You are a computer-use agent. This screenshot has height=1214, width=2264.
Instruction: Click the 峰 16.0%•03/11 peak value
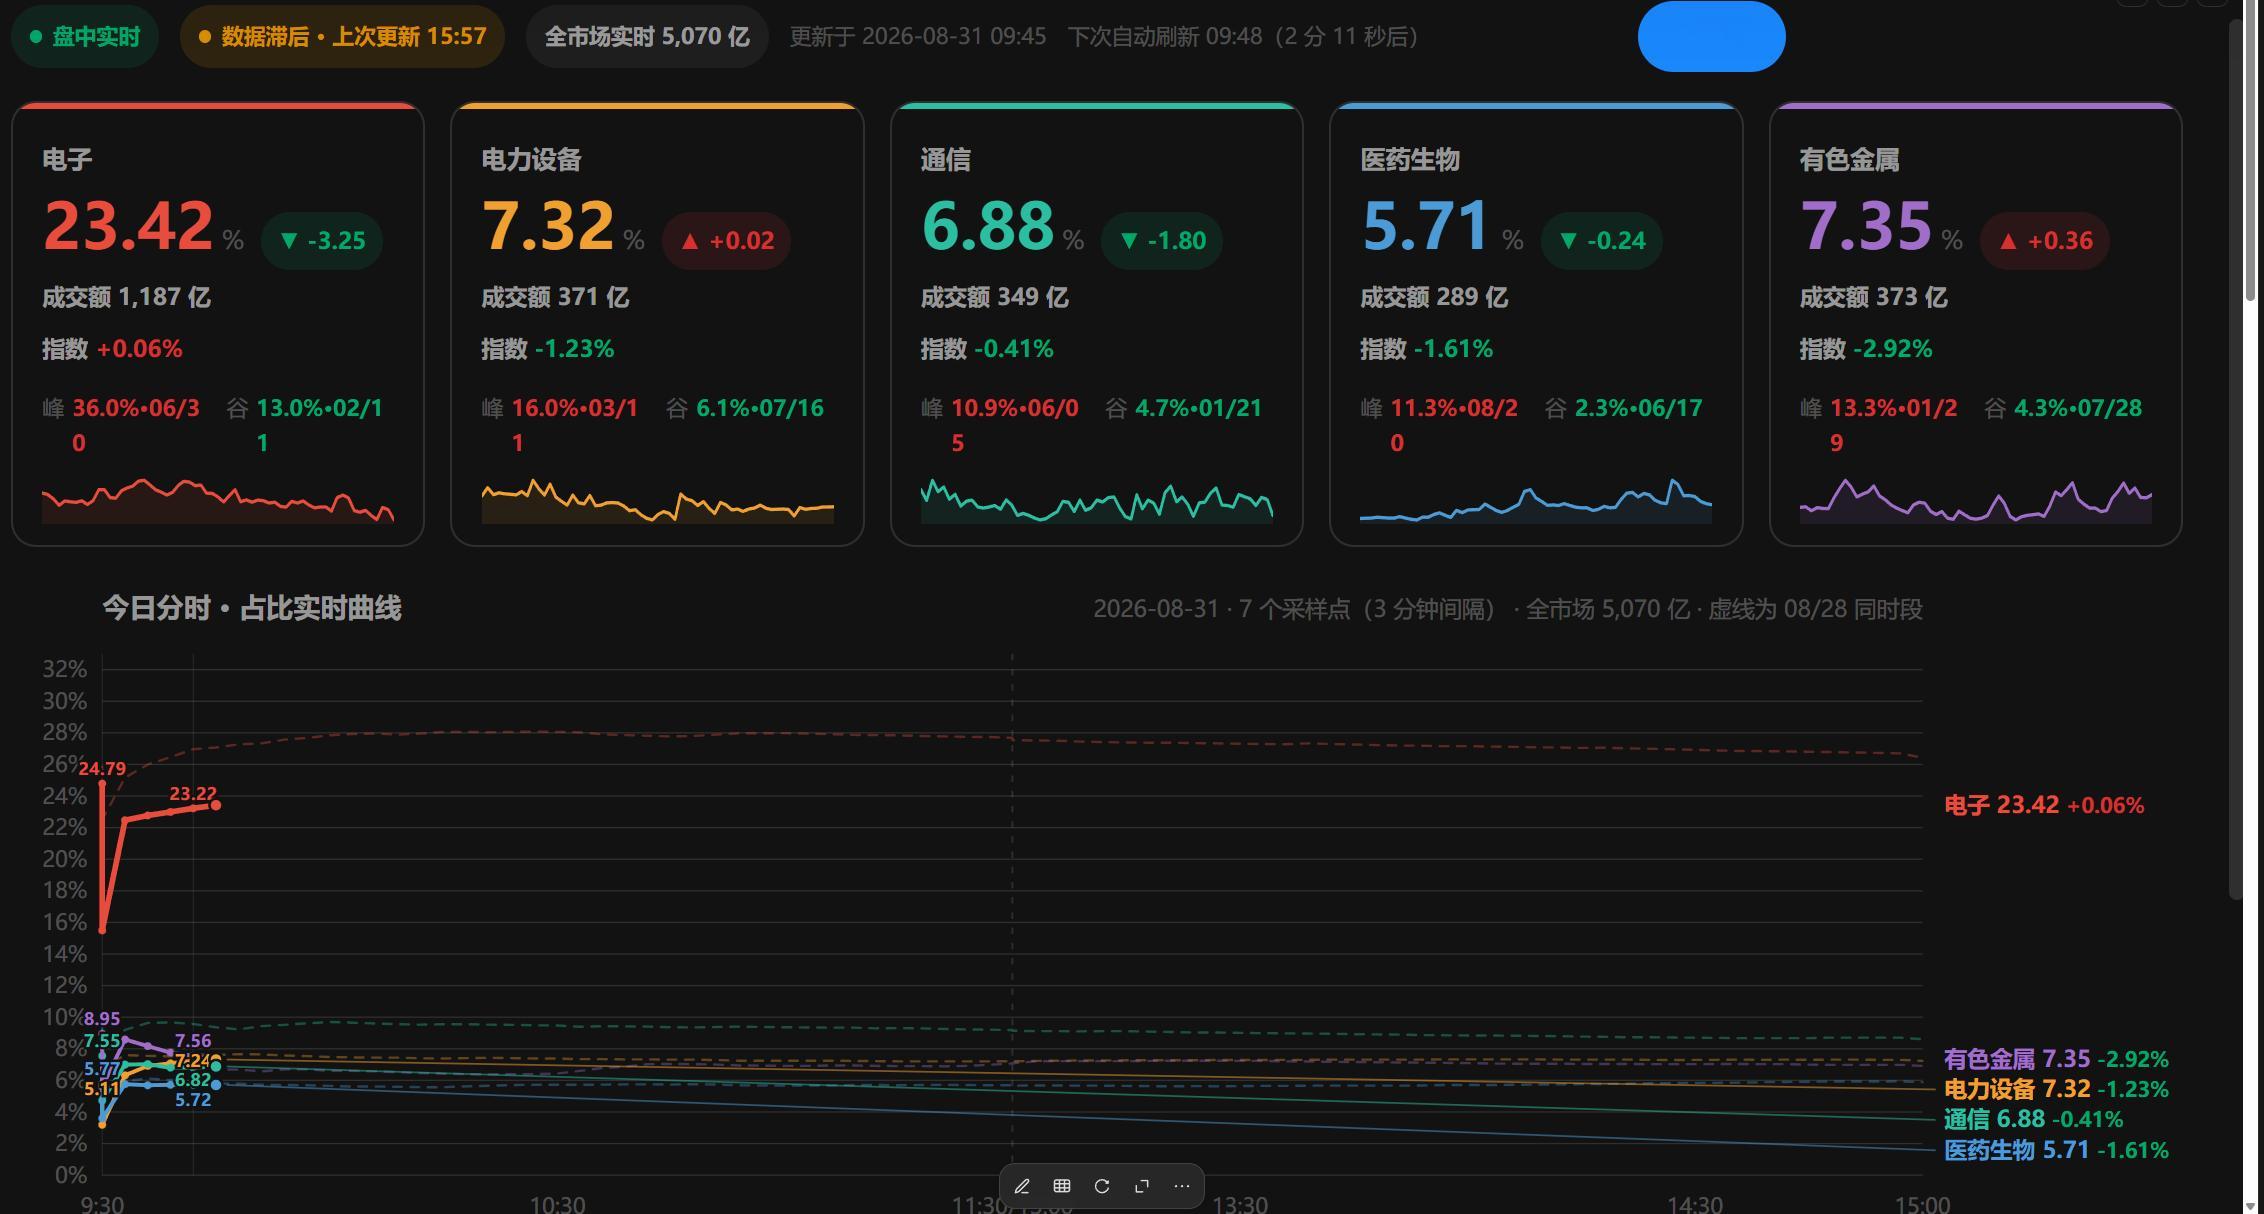pos(560,425)
